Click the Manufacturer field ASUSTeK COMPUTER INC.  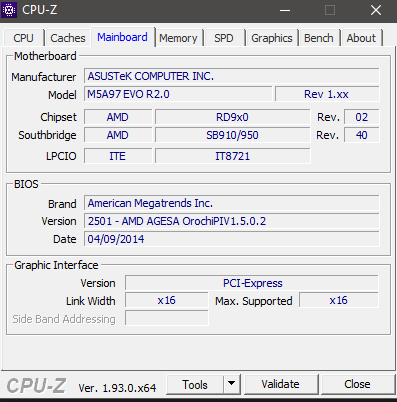coord(231,76)
